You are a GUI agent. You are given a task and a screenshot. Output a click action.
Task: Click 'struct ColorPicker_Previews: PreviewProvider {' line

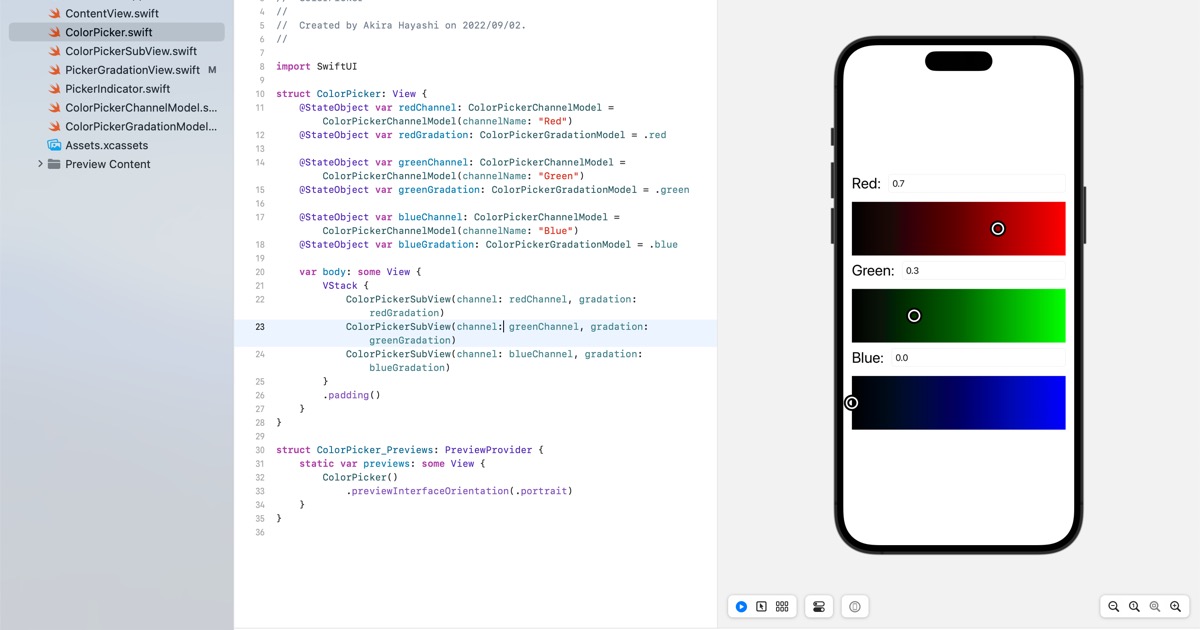pos(410,450)
